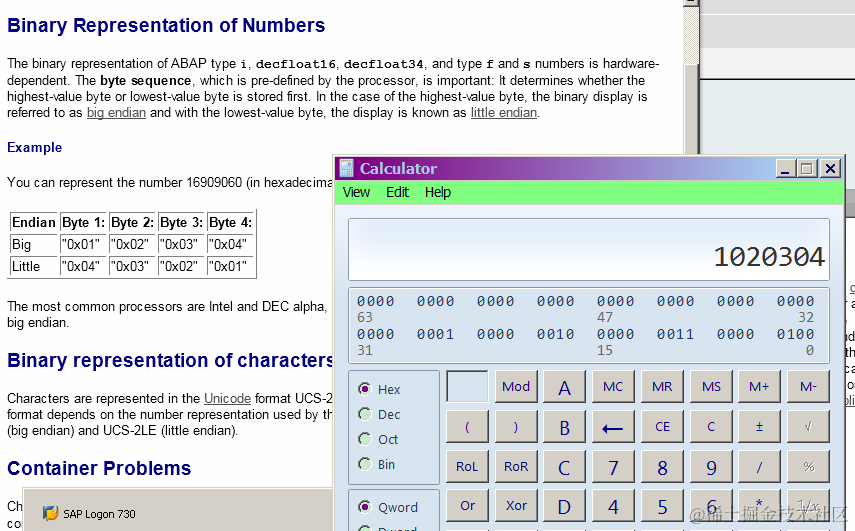This screenshot has width=855, height=531.
Task: Click the 4 digit button
Action: coord(613,506)
